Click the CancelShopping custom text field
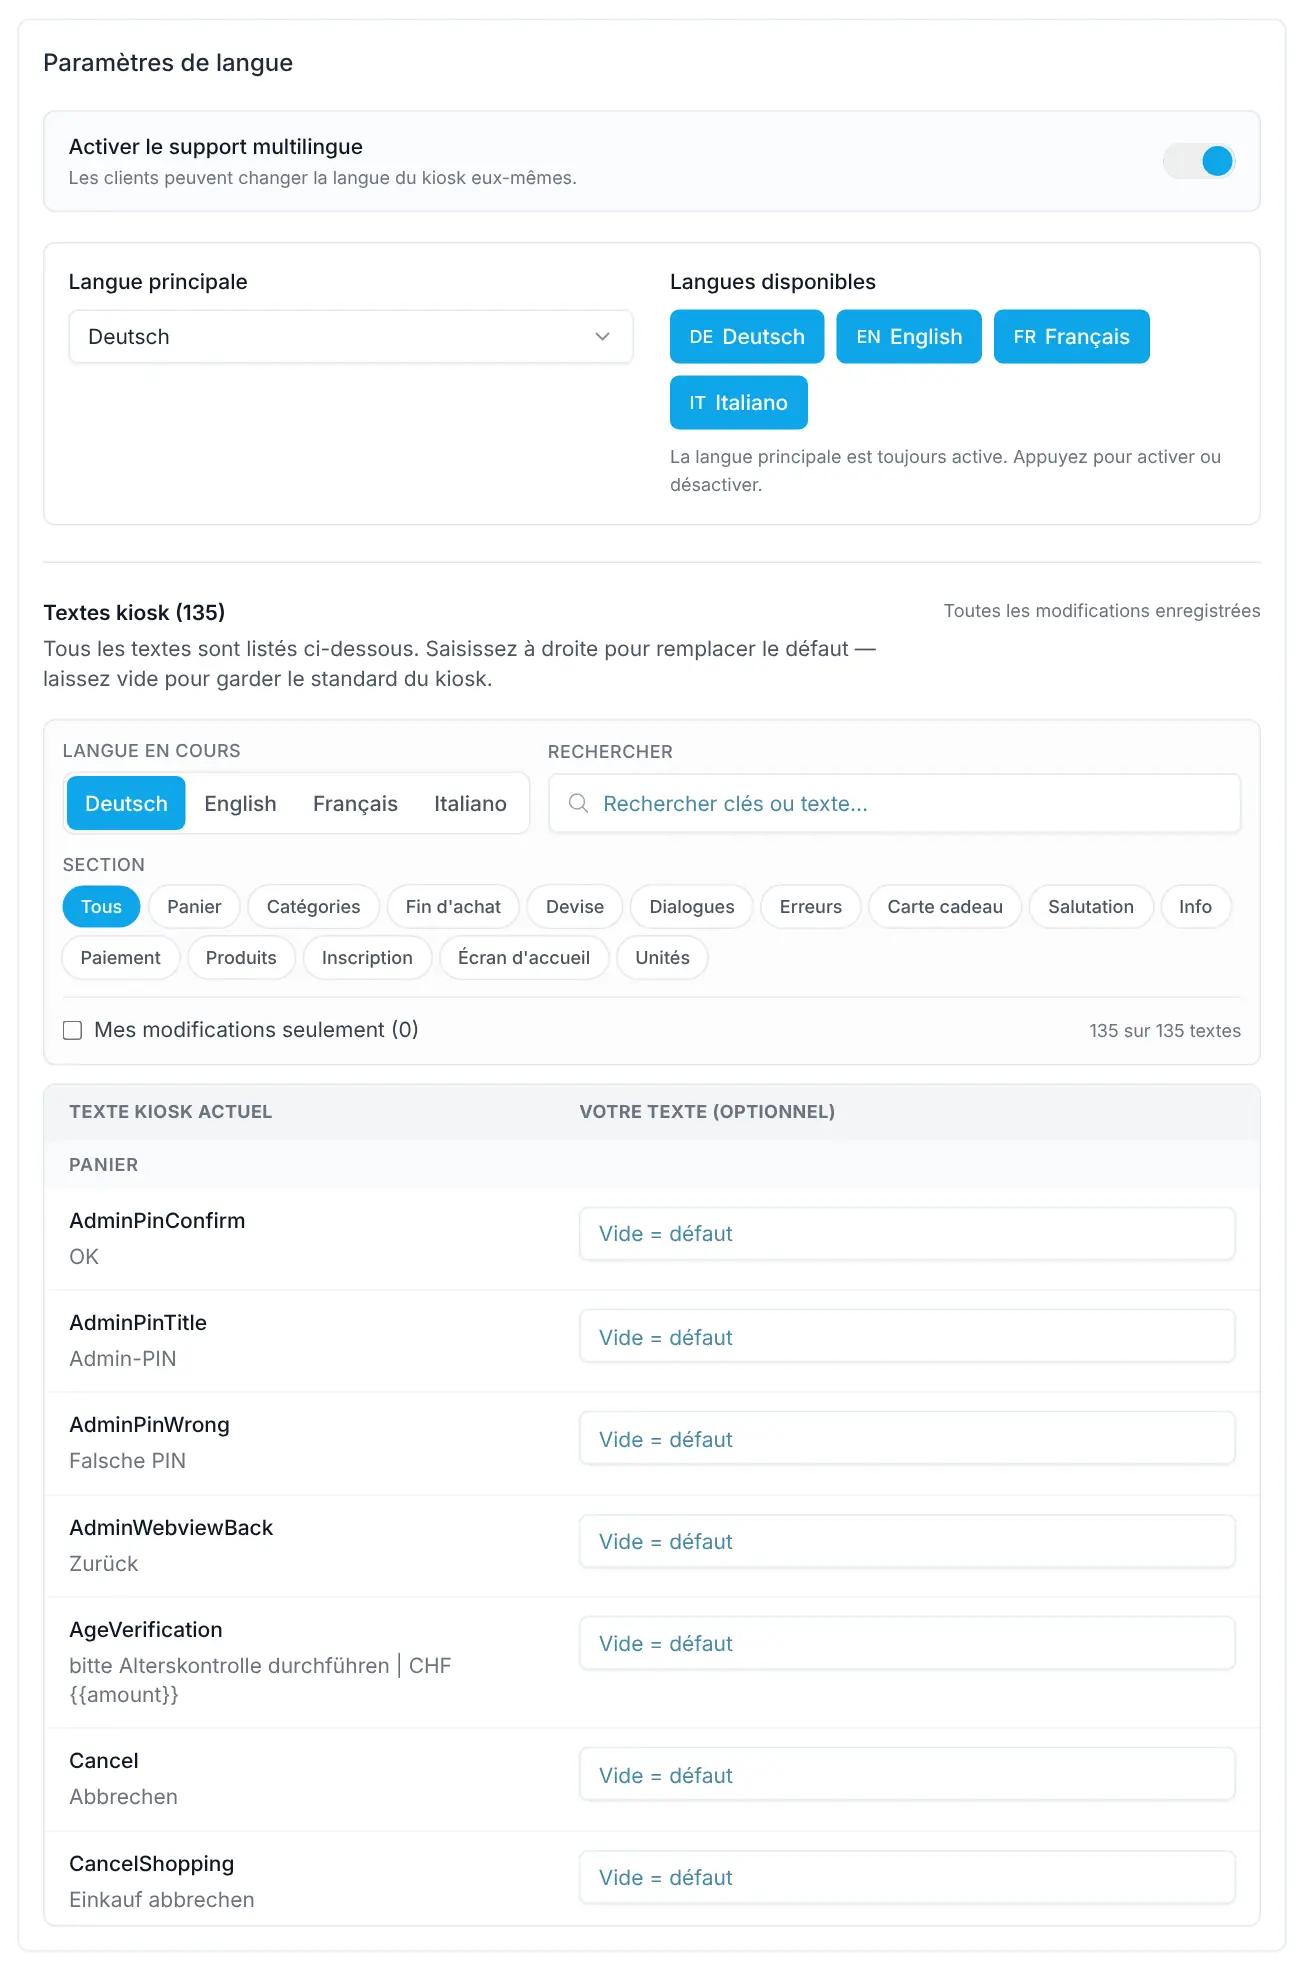The height and width of the screenshot is (1970, 1305). 907,1878
